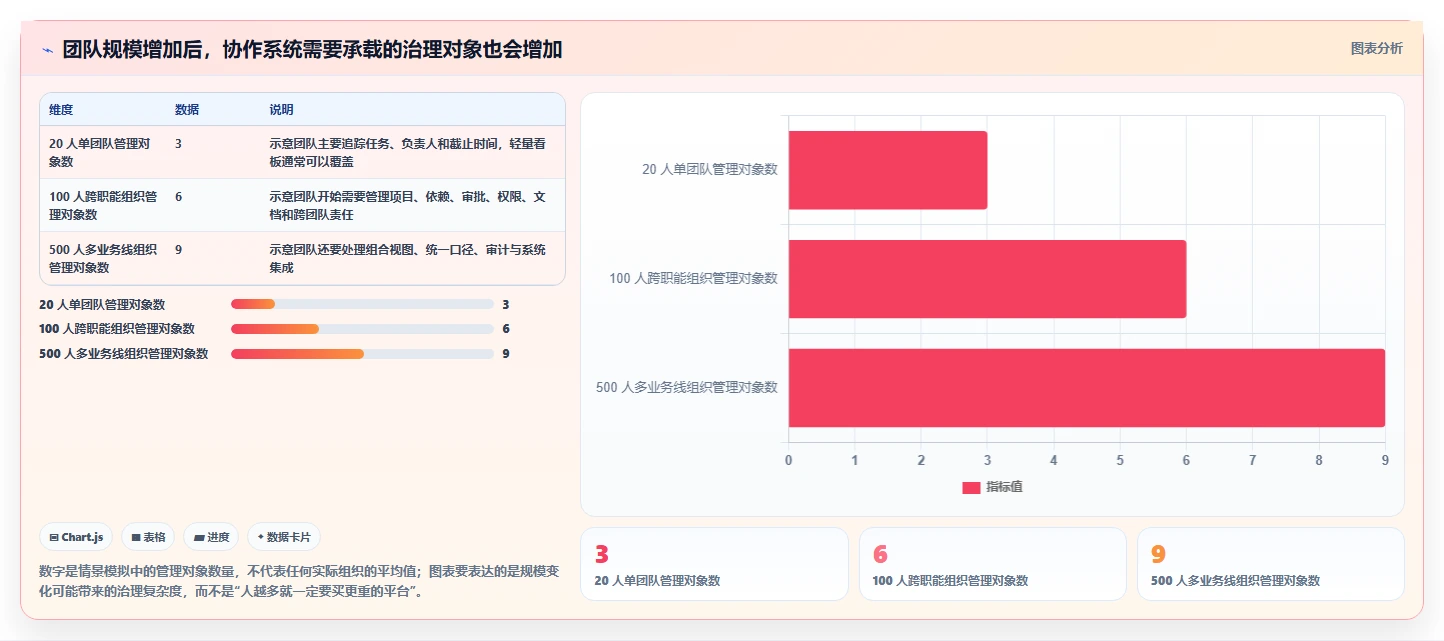Select the 表格 tag chip

(x=148, y=537)
